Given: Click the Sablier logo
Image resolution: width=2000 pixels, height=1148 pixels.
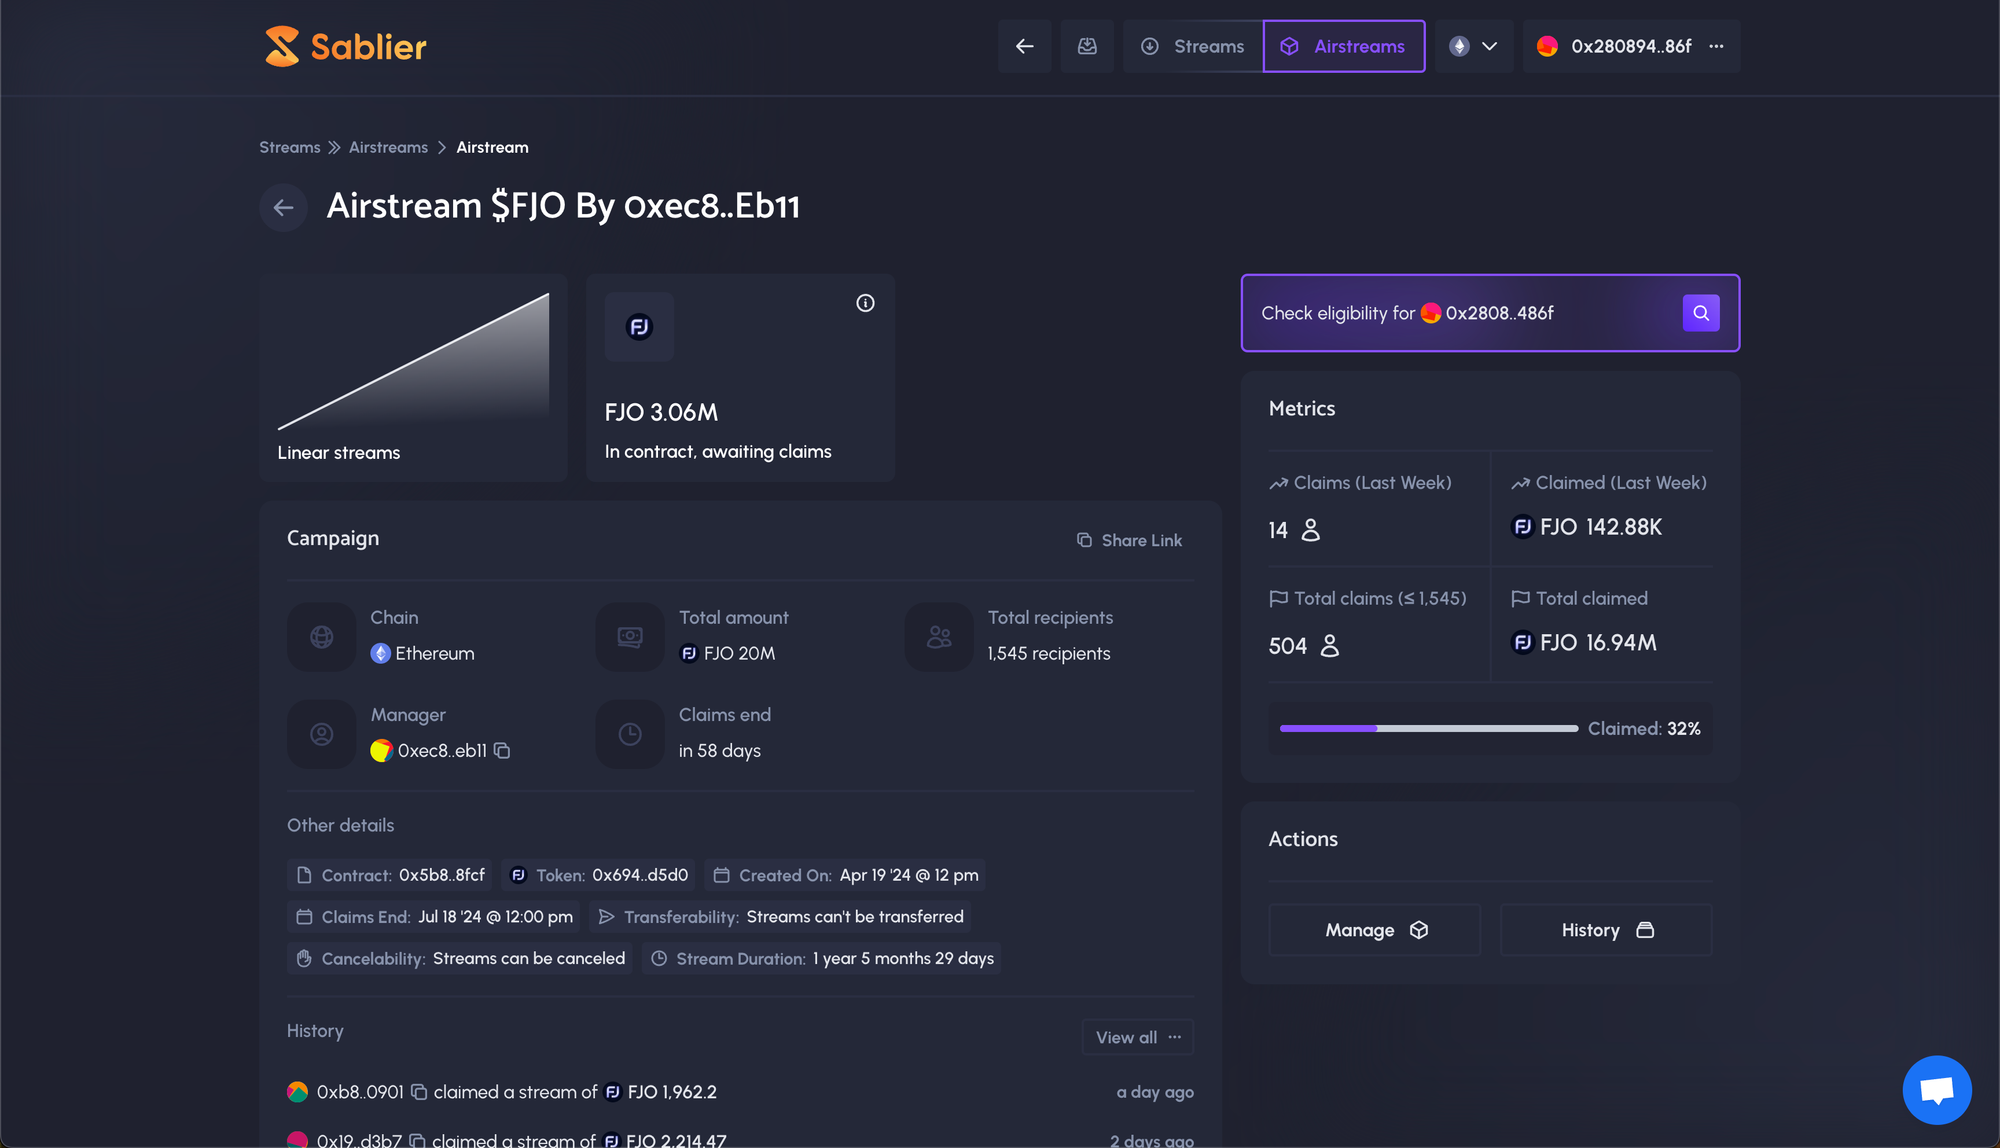Looking at the screenshot, I should click(x=345, y=46).
